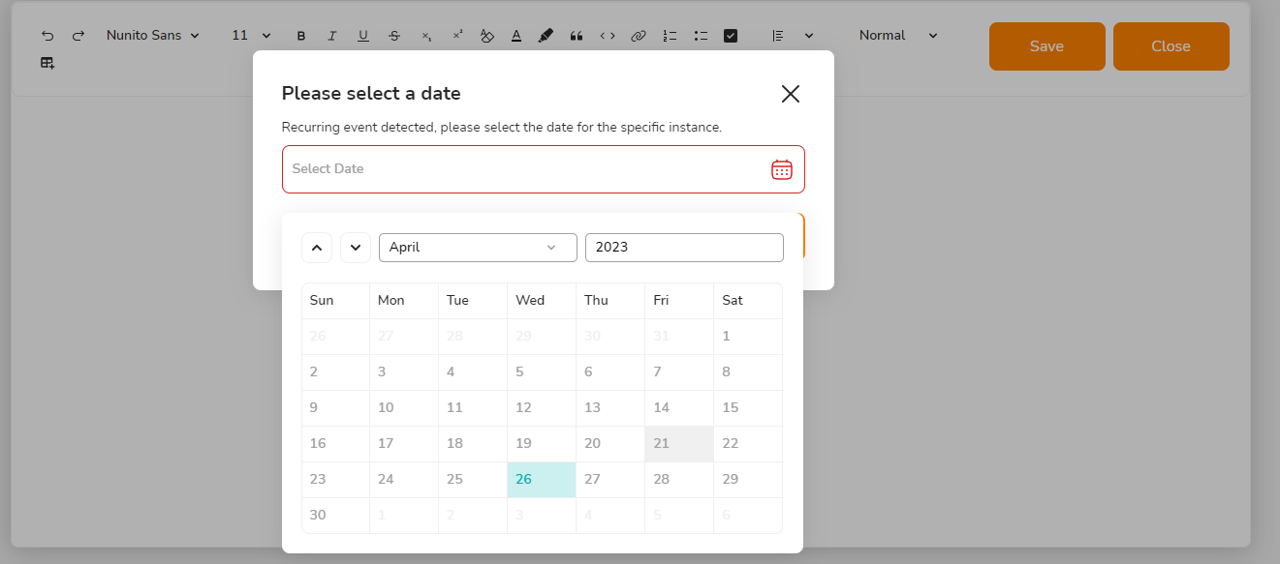Apply italic formatting icon
The image size is (1280, 564).
click(x=332, y=36)
